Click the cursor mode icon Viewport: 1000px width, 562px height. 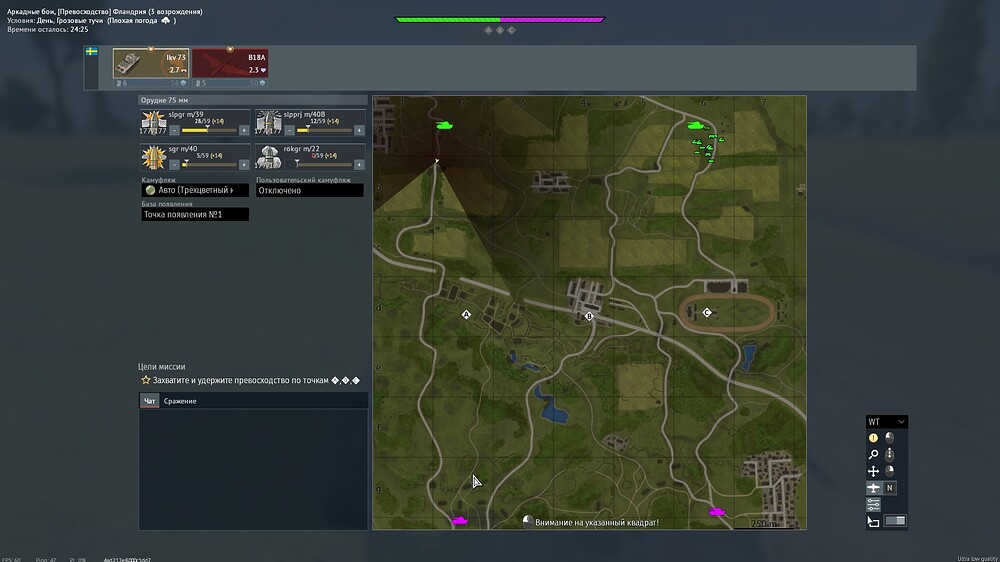pos(873,522)
